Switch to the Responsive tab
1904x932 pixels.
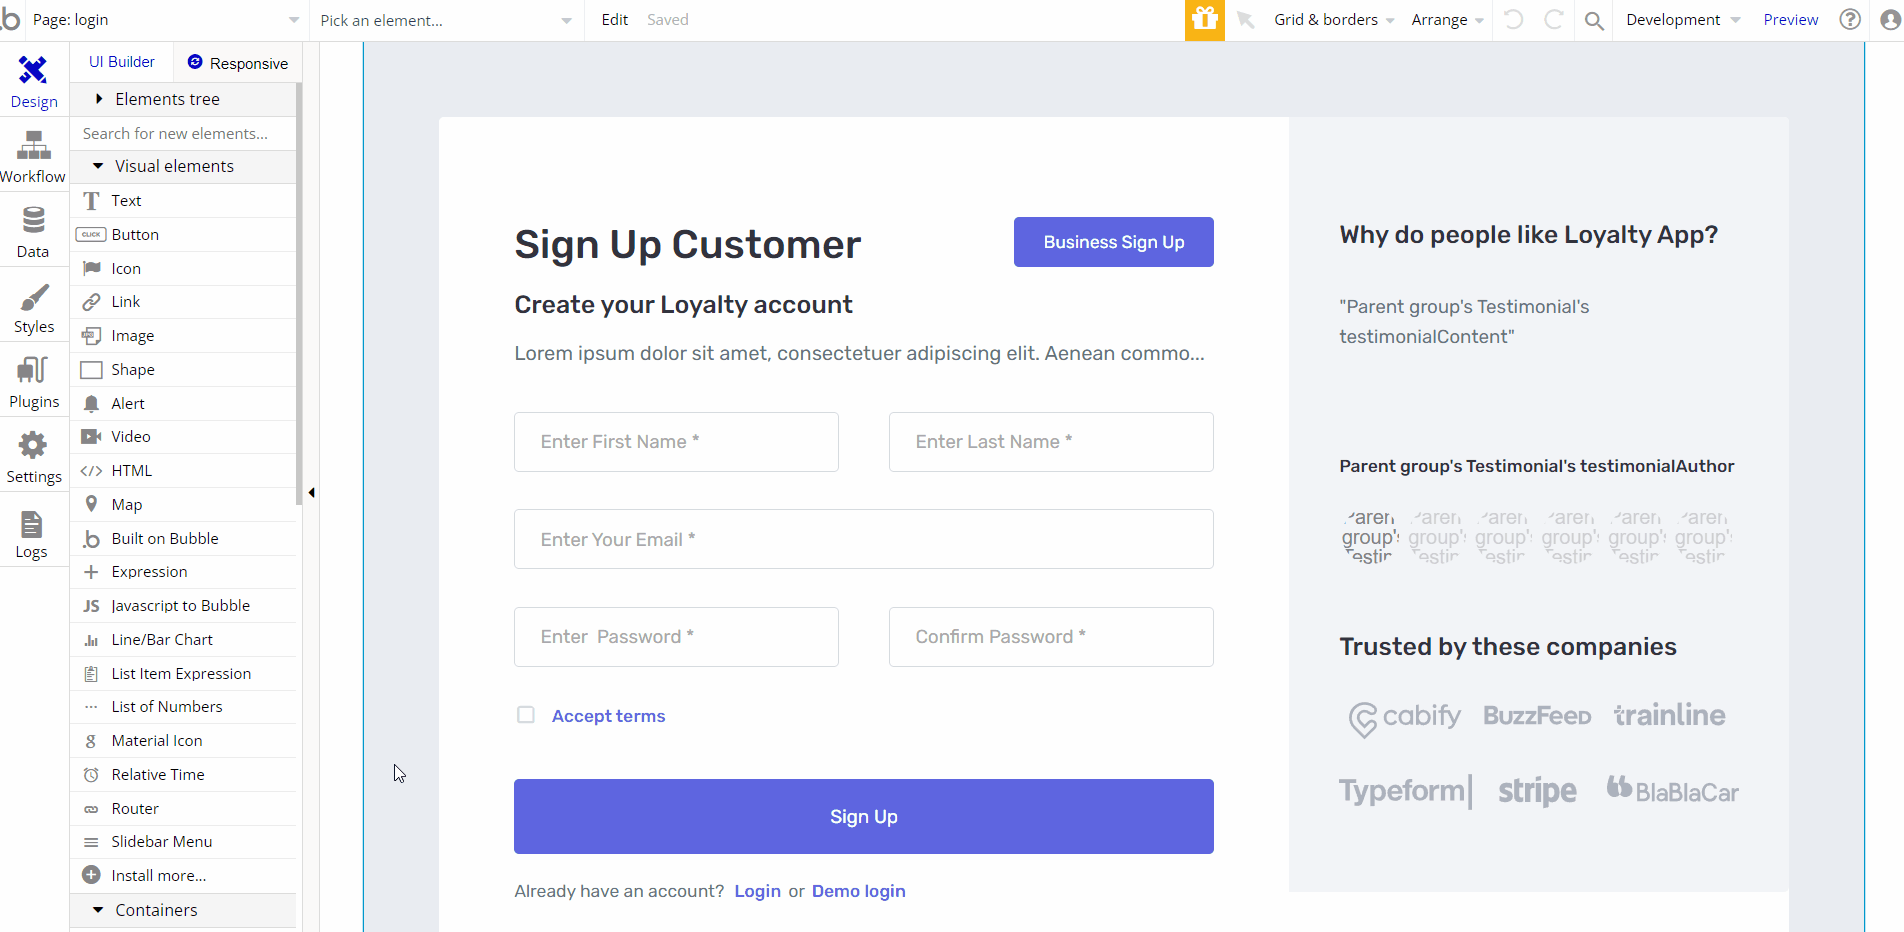pos(238,63)
